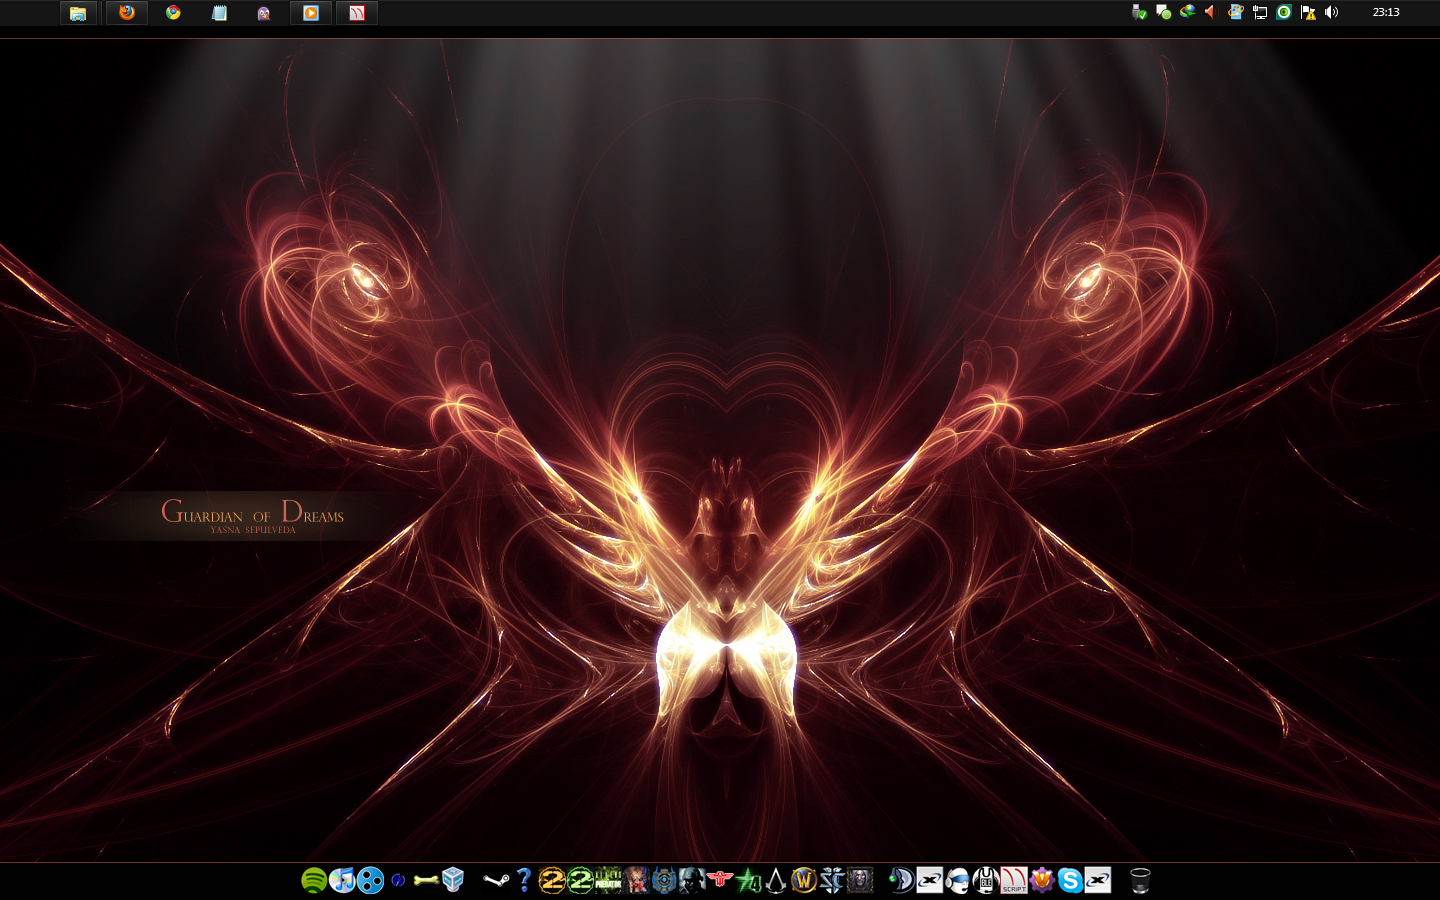Click the green circle tray icon
The height and width of the screenshot is (900, 1440).
coord(1284,12)
